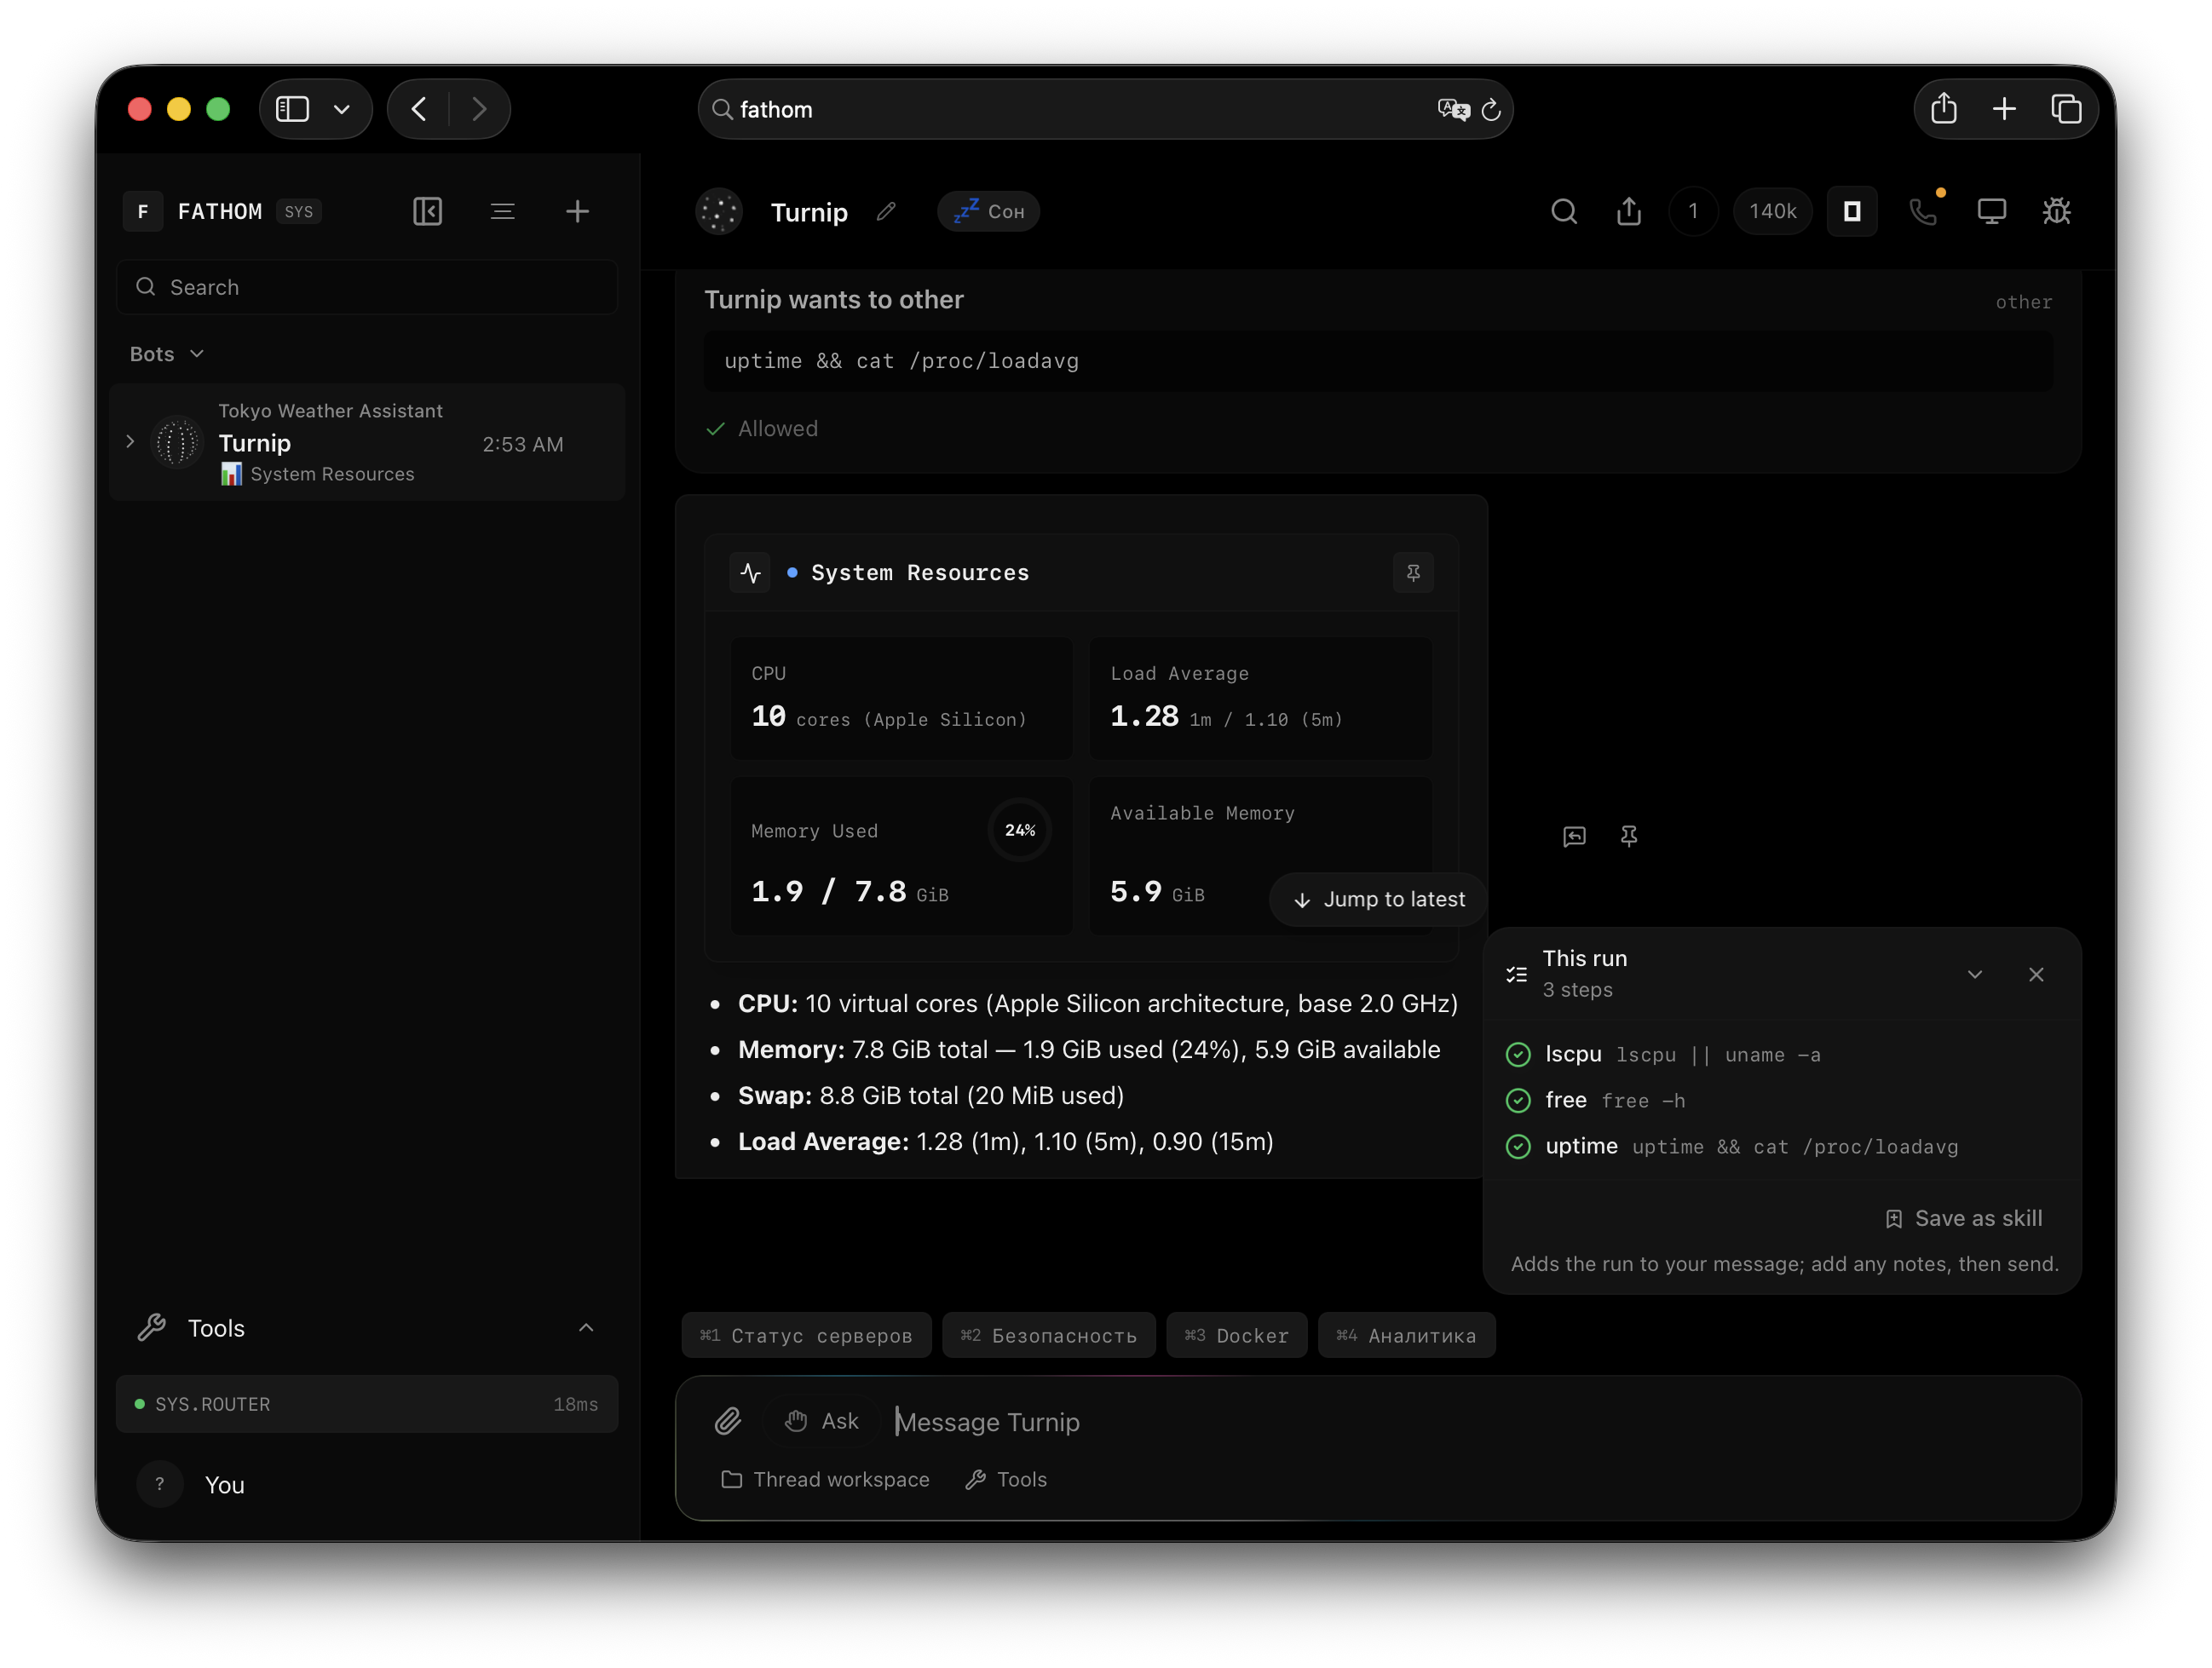Select the Docker quick prompt
The image size is (2212, 1668).
1237,1335
